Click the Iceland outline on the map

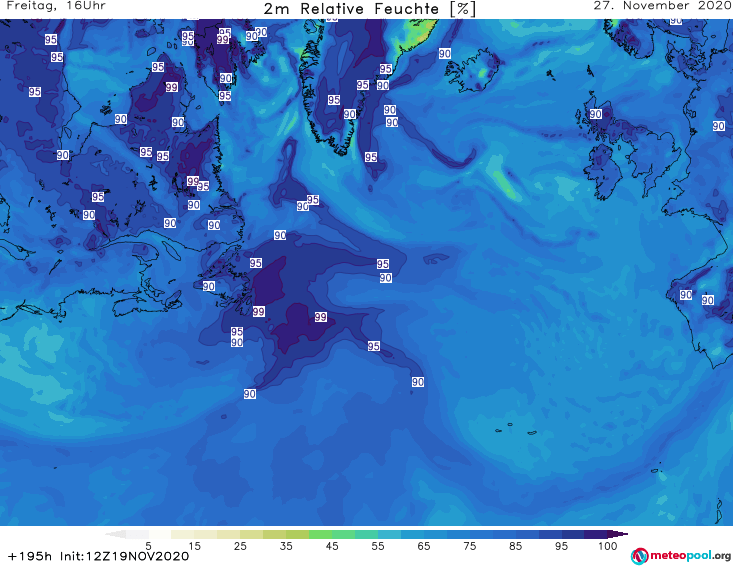click(472, 70)
